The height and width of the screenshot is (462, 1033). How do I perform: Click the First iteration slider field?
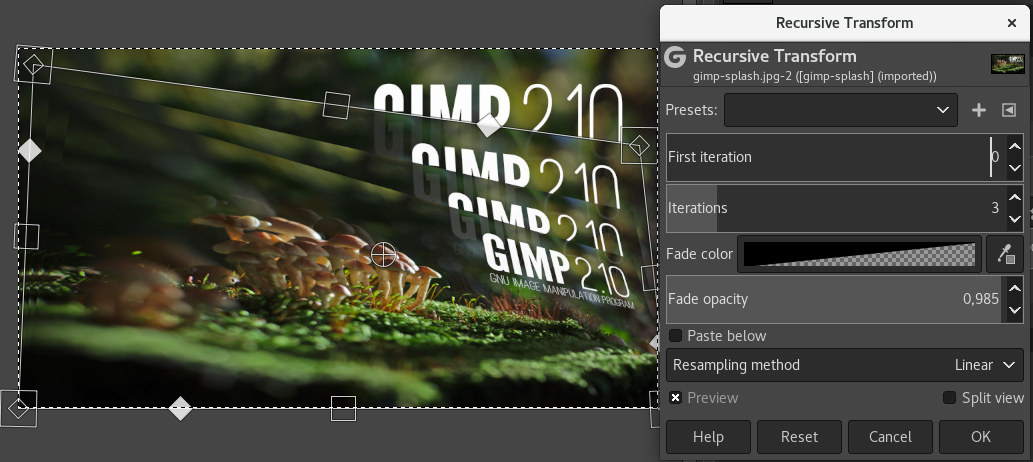pyautogui.click(x=836, y=158)
